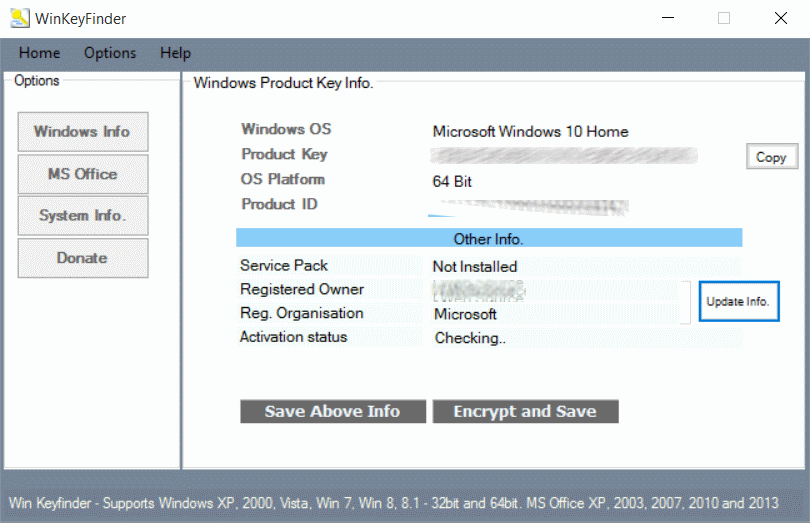Select the Windows Info button
The width and height of the screenshot is (810, 523).
83,132
